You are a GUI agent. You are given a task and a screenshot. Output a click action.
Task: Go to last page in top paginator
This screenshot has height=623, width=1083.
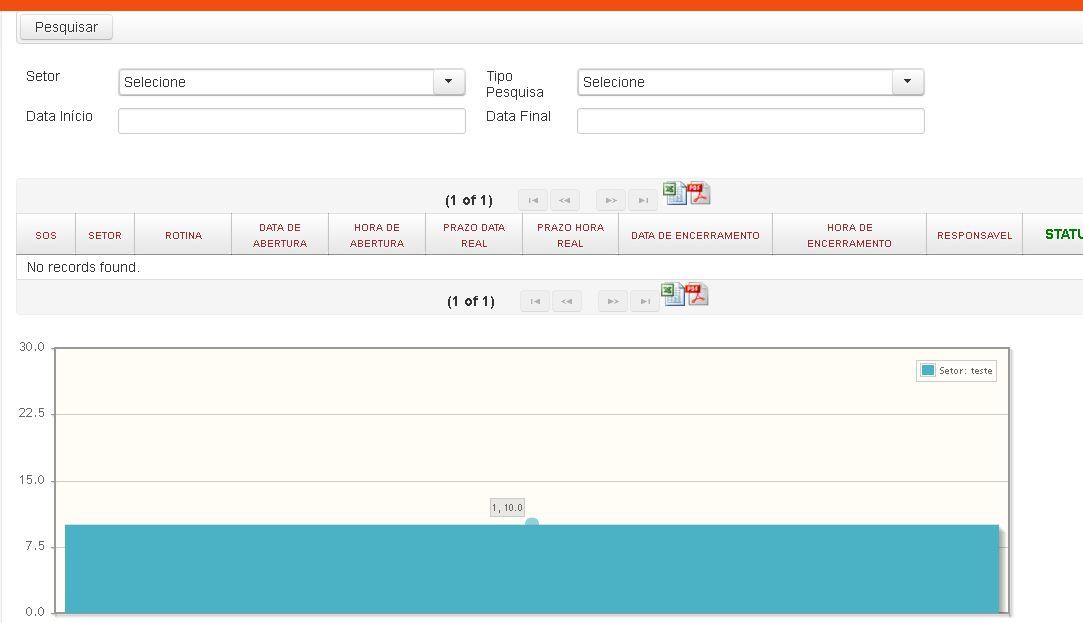point(643,200)
